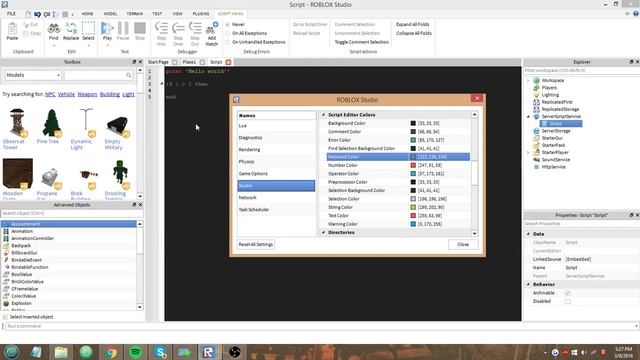Collapse Directories section in settings
Image resolution: width=640 pixels, height=360 pixels.
point(323,233)
